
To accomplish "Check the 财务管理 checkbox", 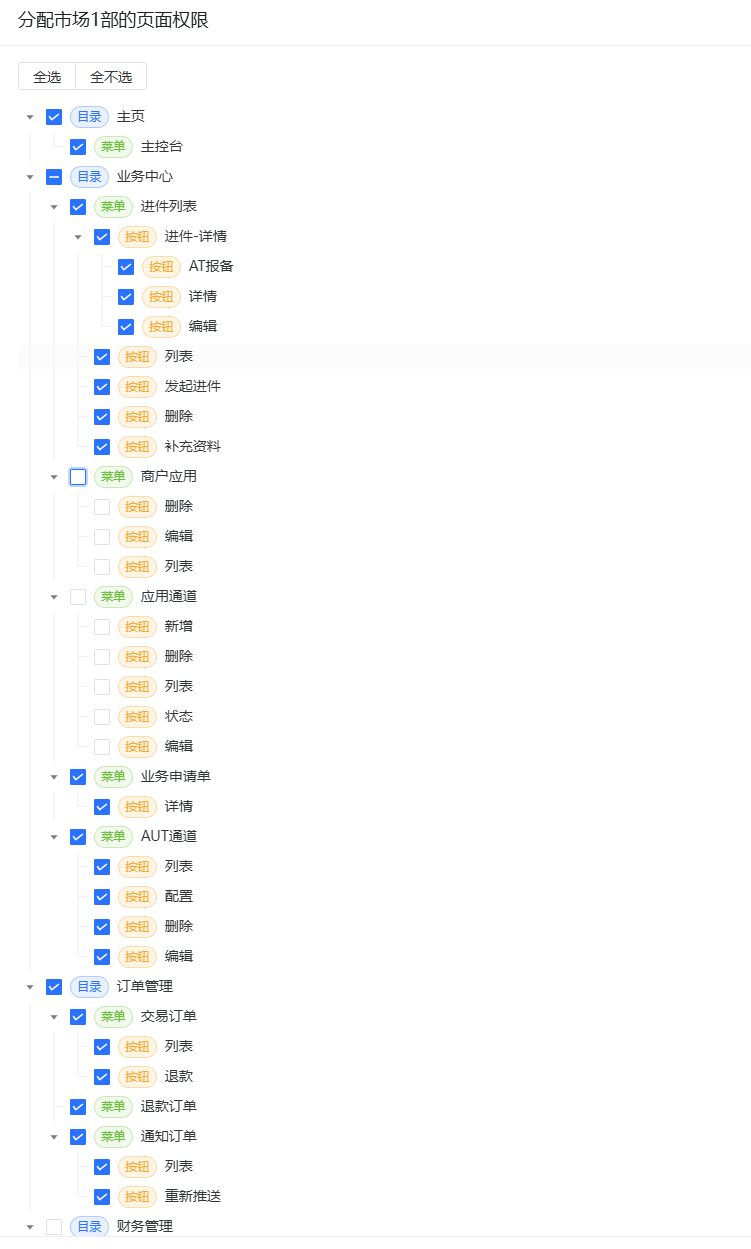I will click(x=54, y=1227).
